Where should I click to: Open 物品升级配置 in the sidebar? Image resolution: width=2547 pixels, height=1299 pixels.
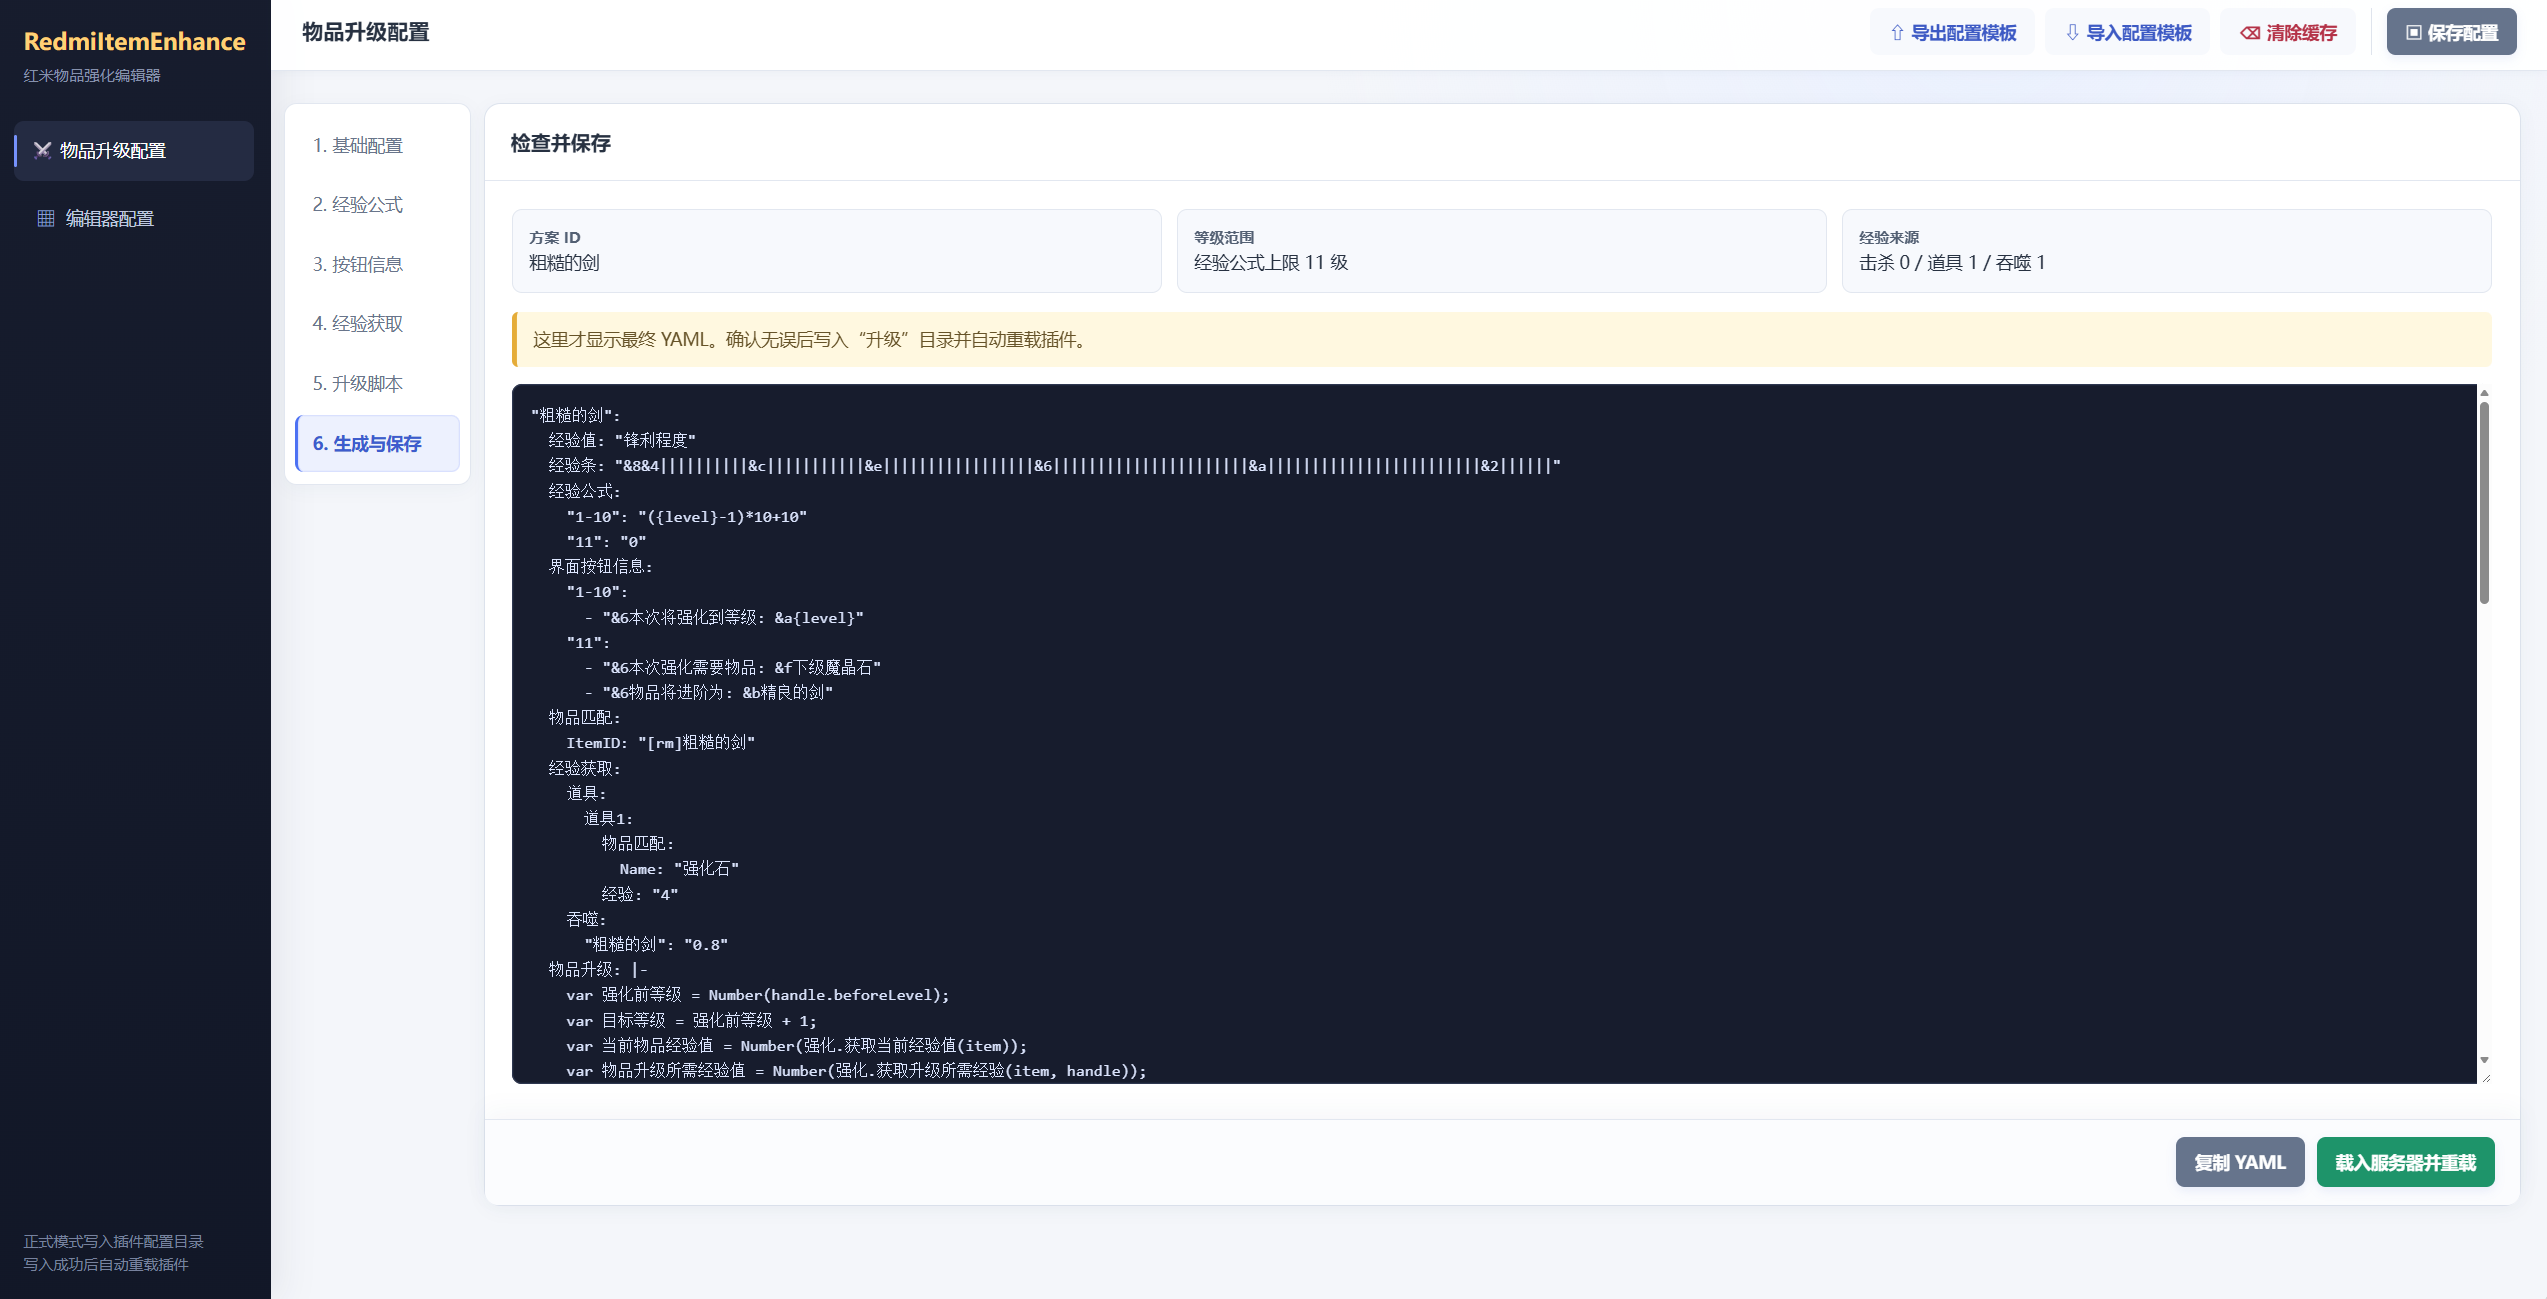click(134, 151)
